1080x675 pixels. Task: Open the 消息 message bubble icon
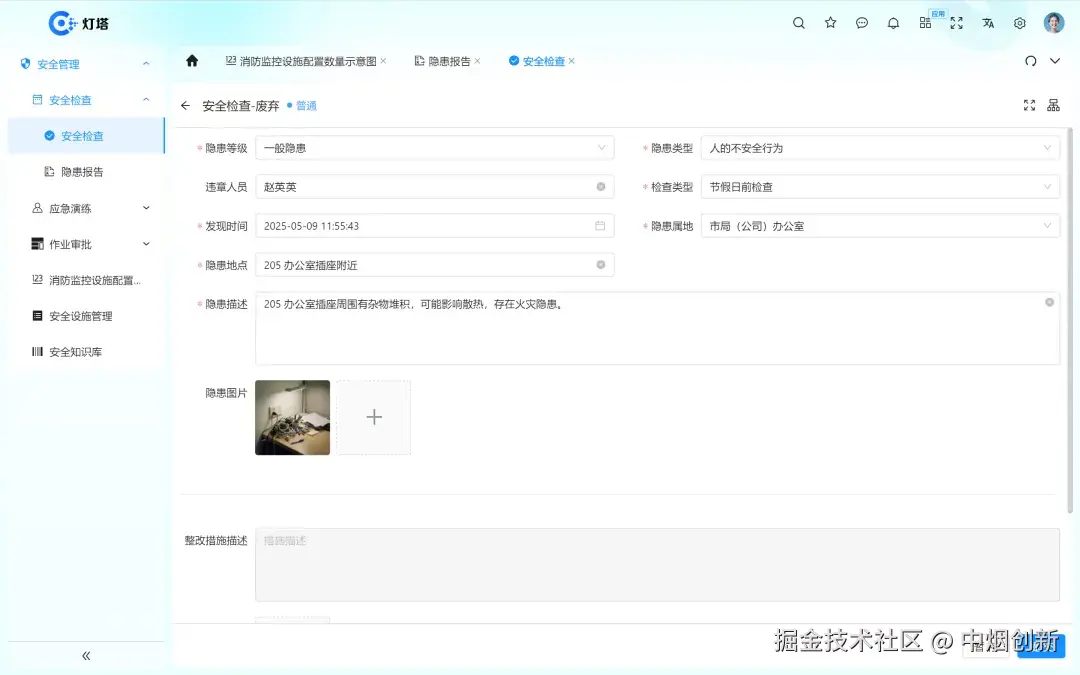tap(862, 23)
